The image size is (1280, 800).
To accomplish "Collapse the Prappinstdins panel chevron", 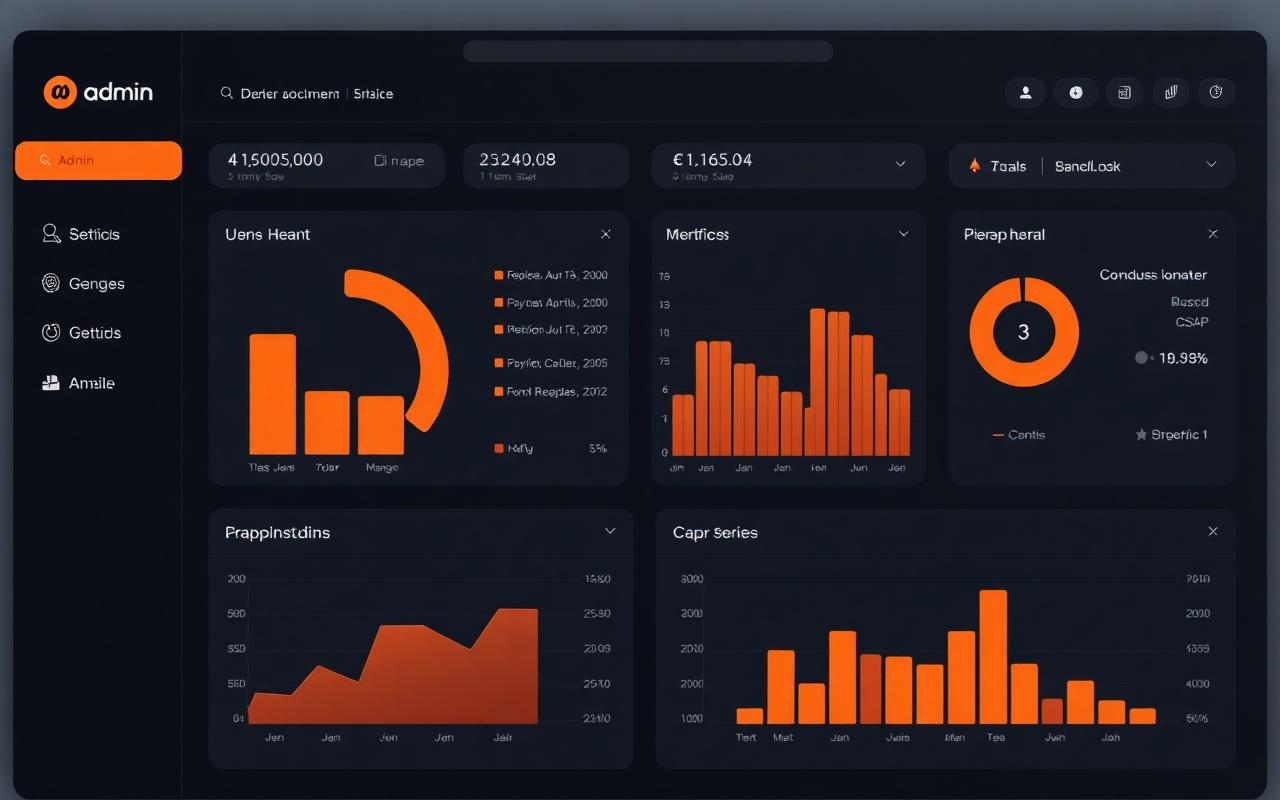I will point(610,531).
